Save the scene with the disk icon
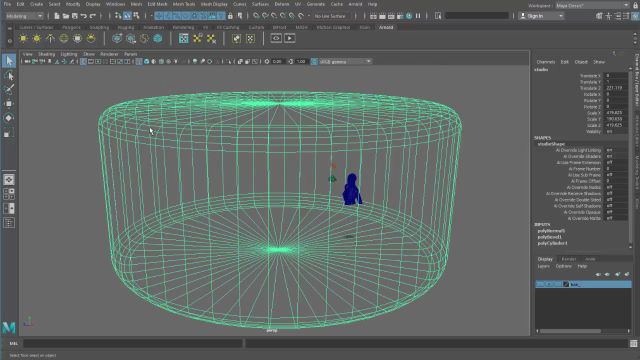 [x=75, y=16]
